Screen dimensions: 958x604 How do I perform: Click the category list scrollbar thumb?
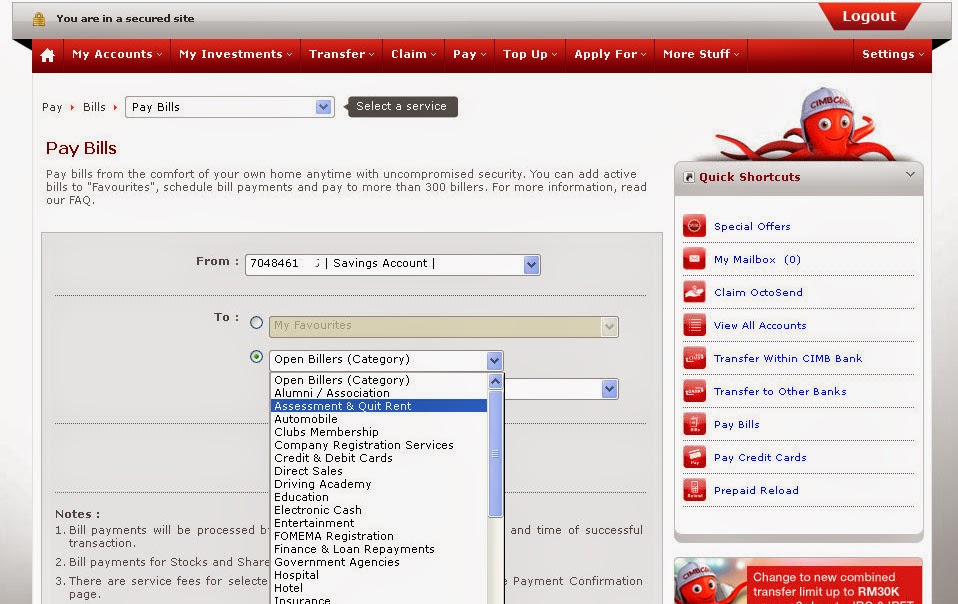click(x=495, y=454)
